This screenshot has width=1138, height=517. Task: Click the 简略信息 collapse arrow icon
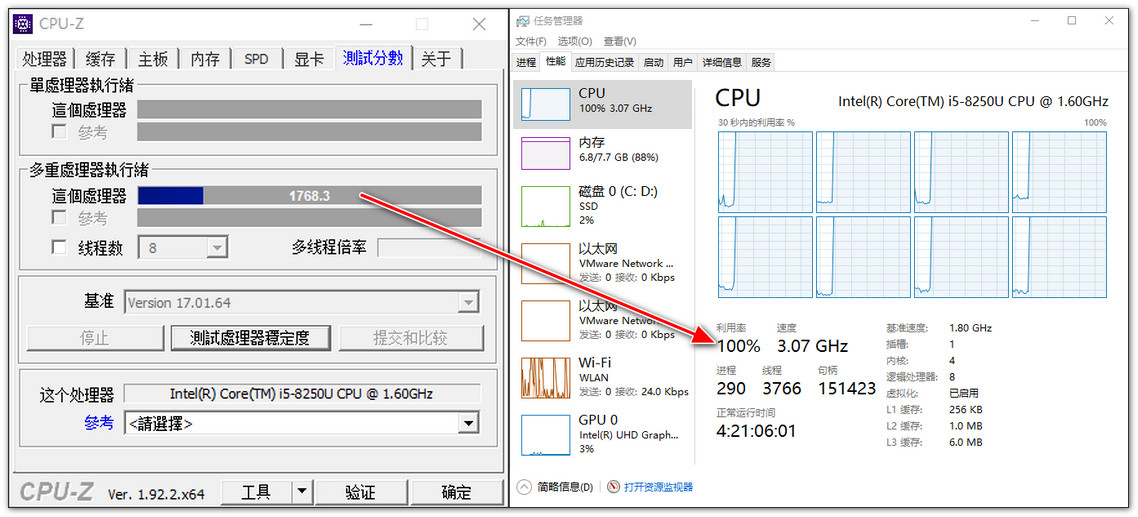[524, 487]
